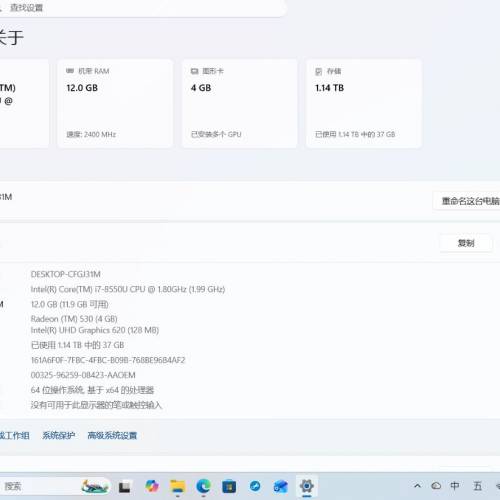The image size is (500, 500).
Task: Open Task View from the taskbar
Action: [x=125, y=487]
